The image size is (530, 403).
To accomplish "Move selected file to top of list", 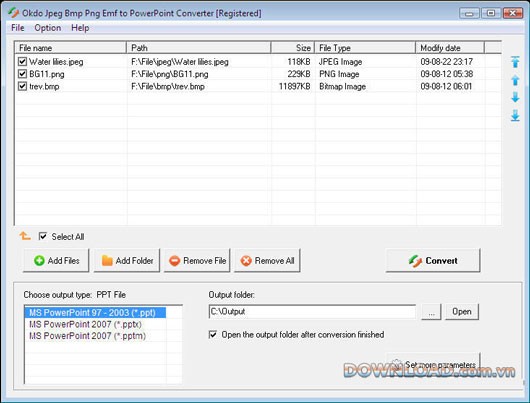I will [515, 62].
